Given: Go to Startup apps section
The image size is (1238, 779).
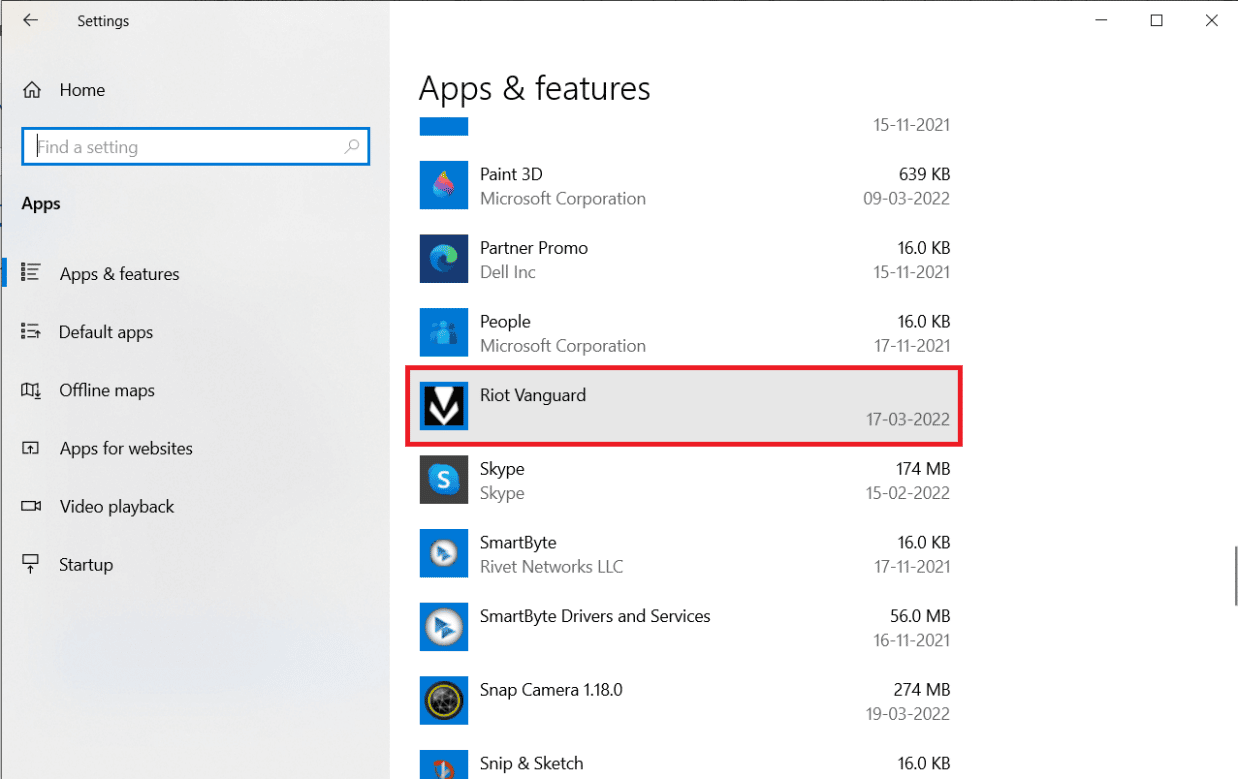Looking at the screenshot, I should pyautogui.click(x=86, y=564).
